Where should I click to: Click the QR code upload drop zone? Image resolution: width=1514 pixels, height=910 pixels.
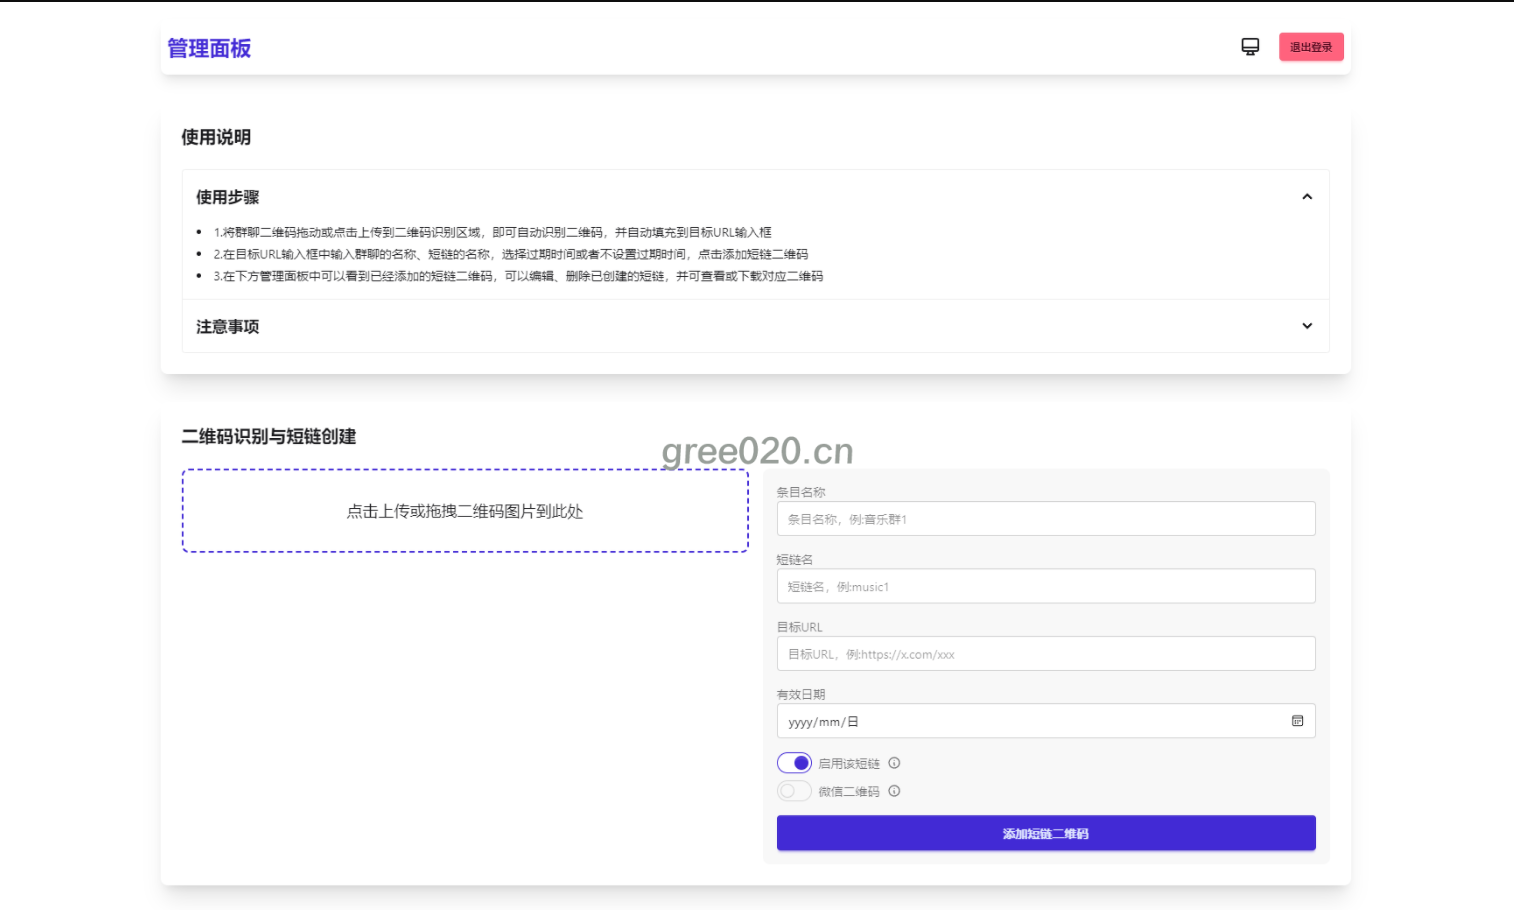(465, 511)
